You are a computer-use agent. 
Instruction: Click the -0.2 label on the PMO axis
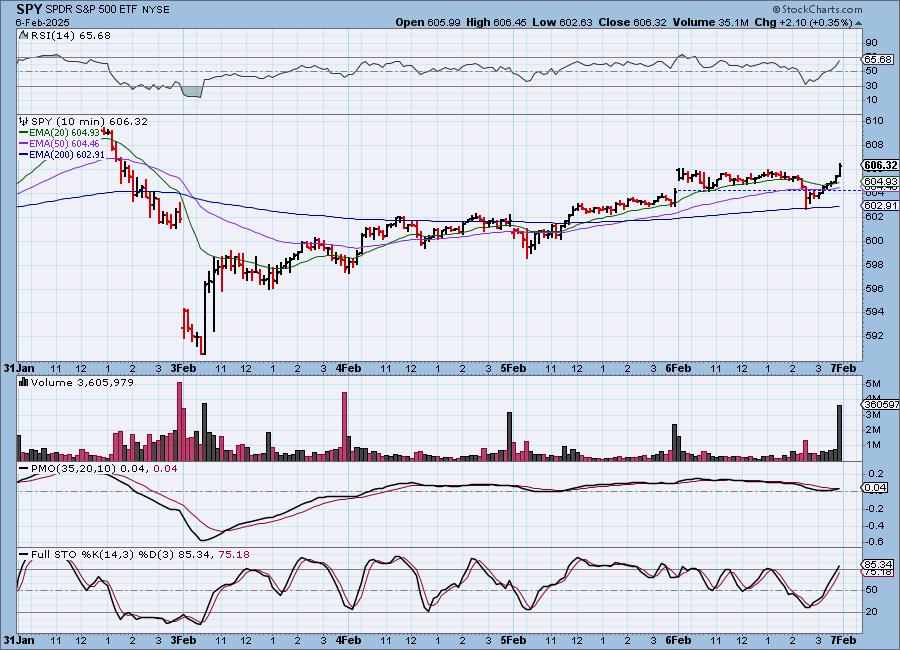(874, 509)
